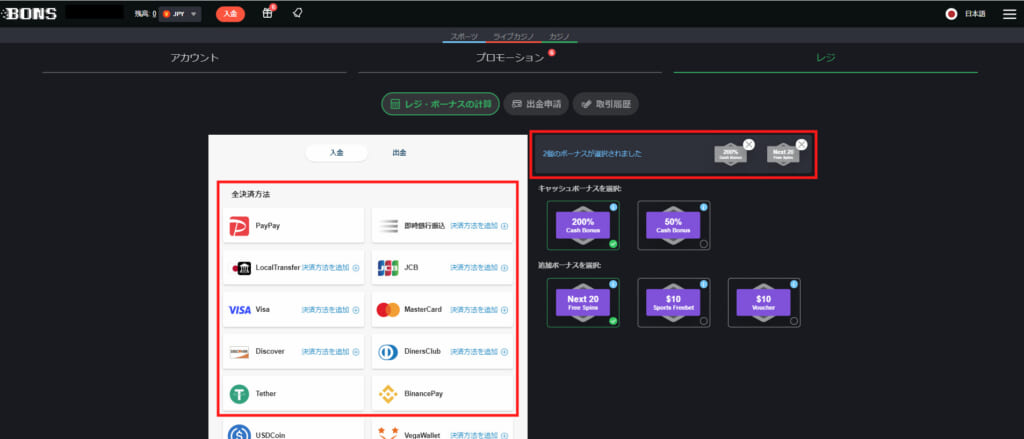
Task: Select the 50% Cash Bonus radio button
Action: click(x=704, y=244)
